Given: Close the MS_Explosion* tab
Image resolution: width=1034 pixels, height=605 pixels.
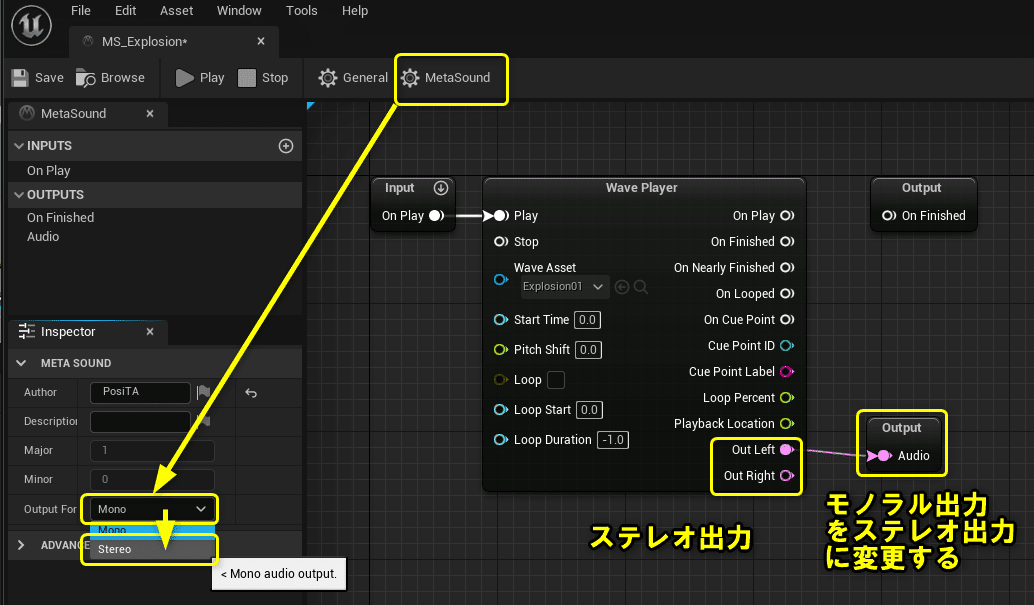Looking at the screenshot, I should click(261, 41).
